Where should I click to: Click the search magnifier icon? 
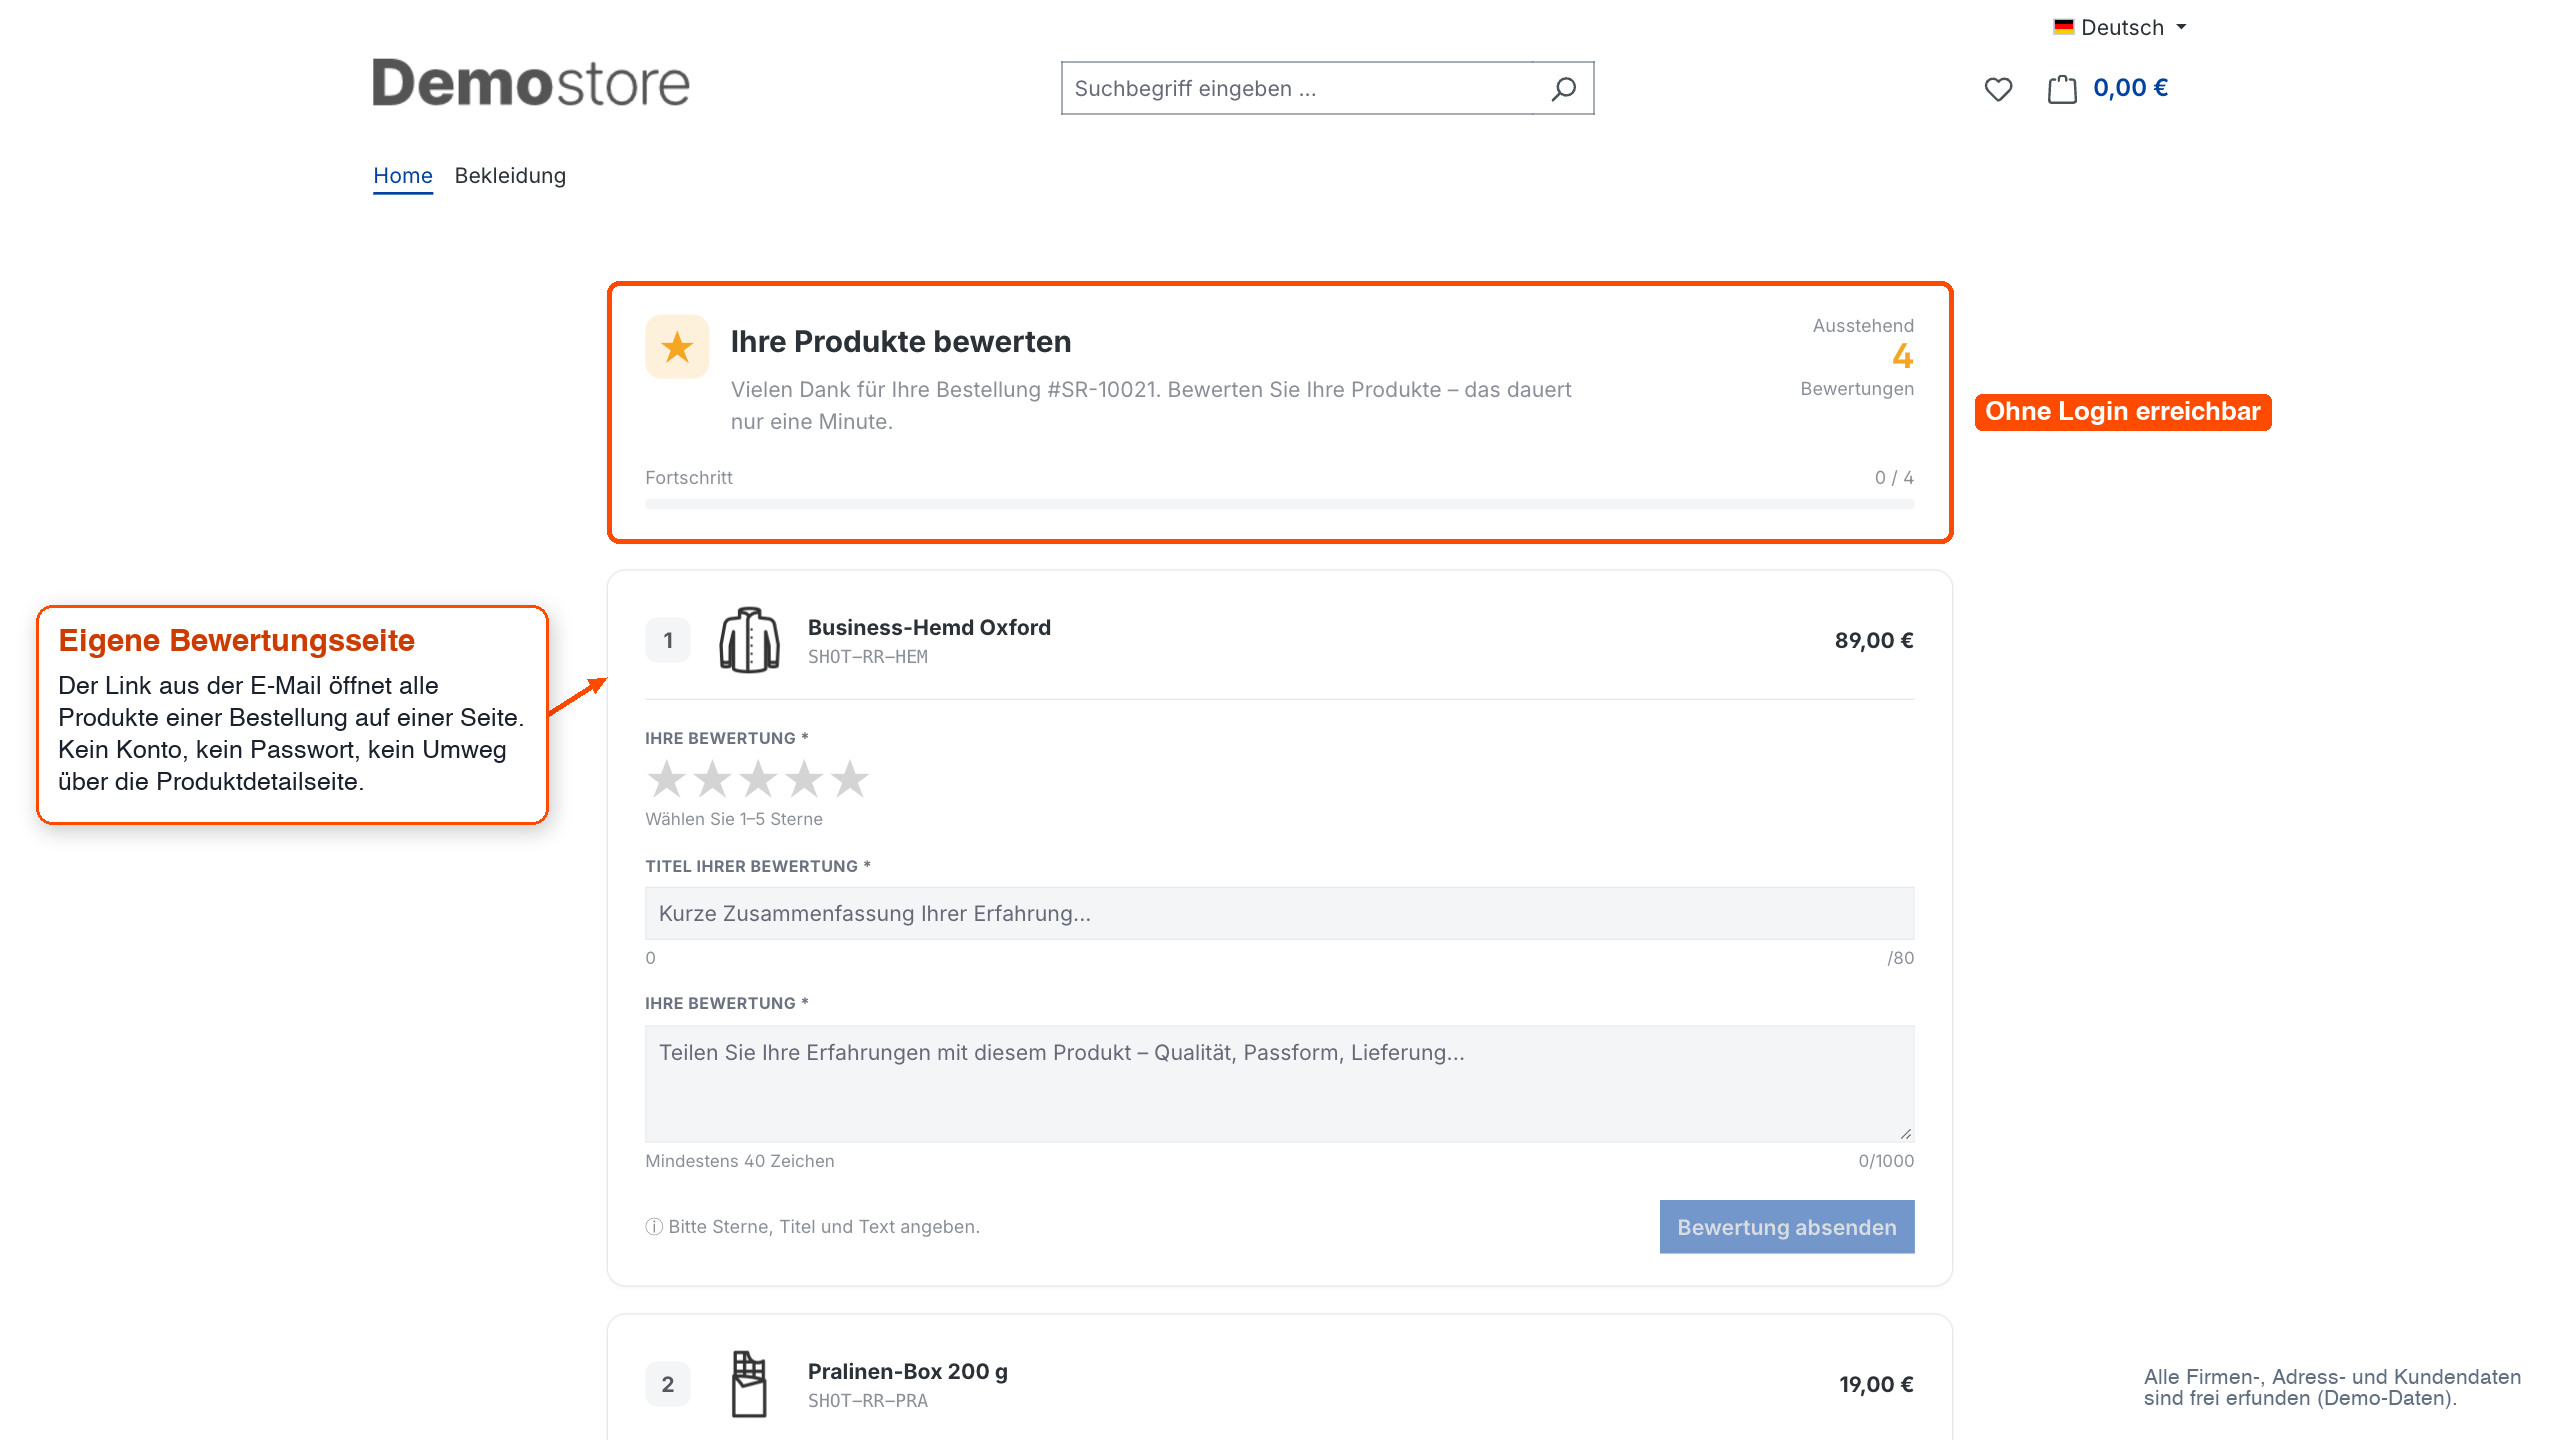[1563, 89]
